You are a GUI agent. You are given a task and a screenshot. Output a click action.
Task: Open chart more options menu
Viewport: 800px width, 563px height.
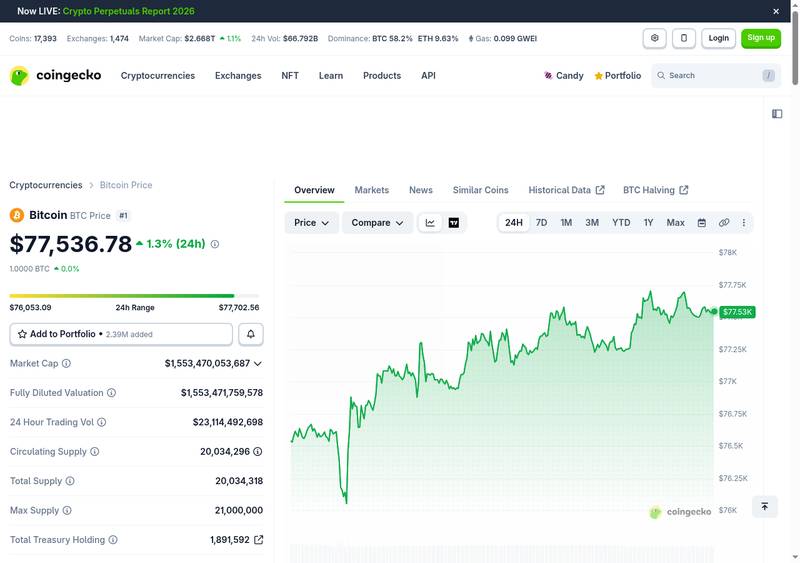click(743, 223)
